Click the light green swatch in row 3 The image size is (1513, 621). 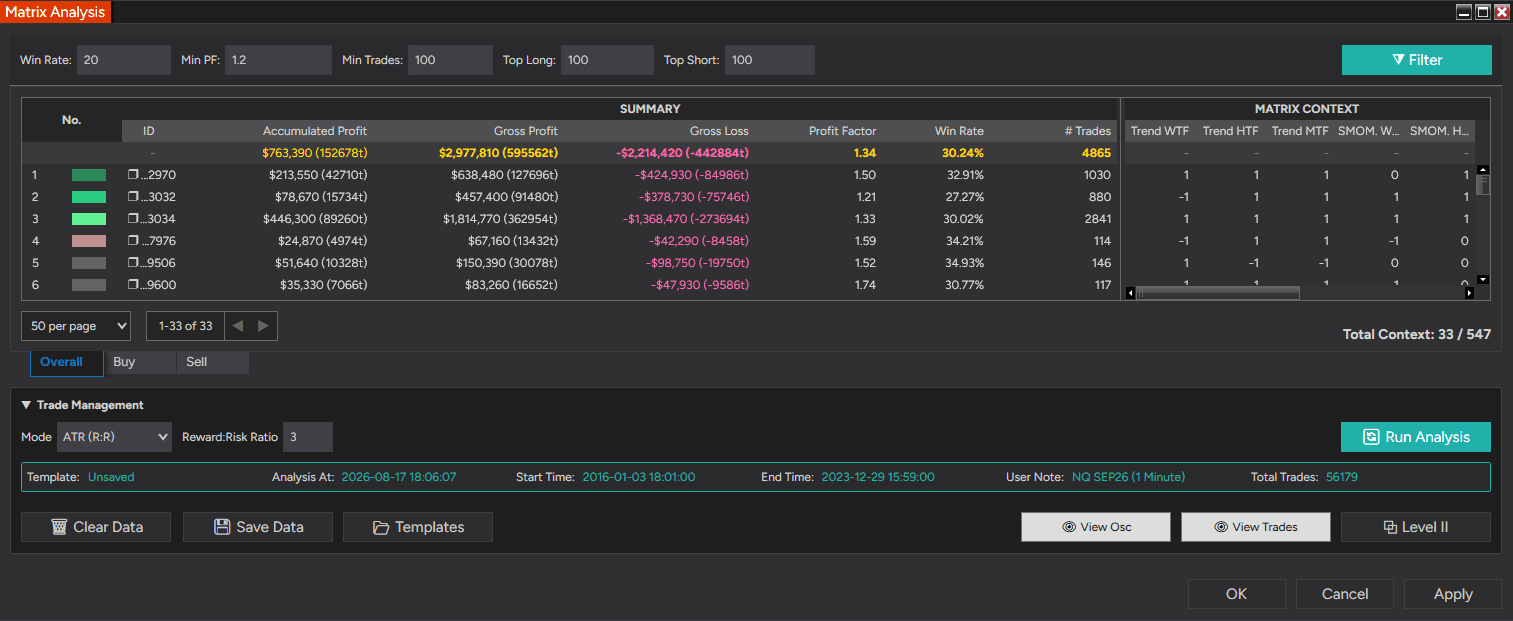(89, 219)
